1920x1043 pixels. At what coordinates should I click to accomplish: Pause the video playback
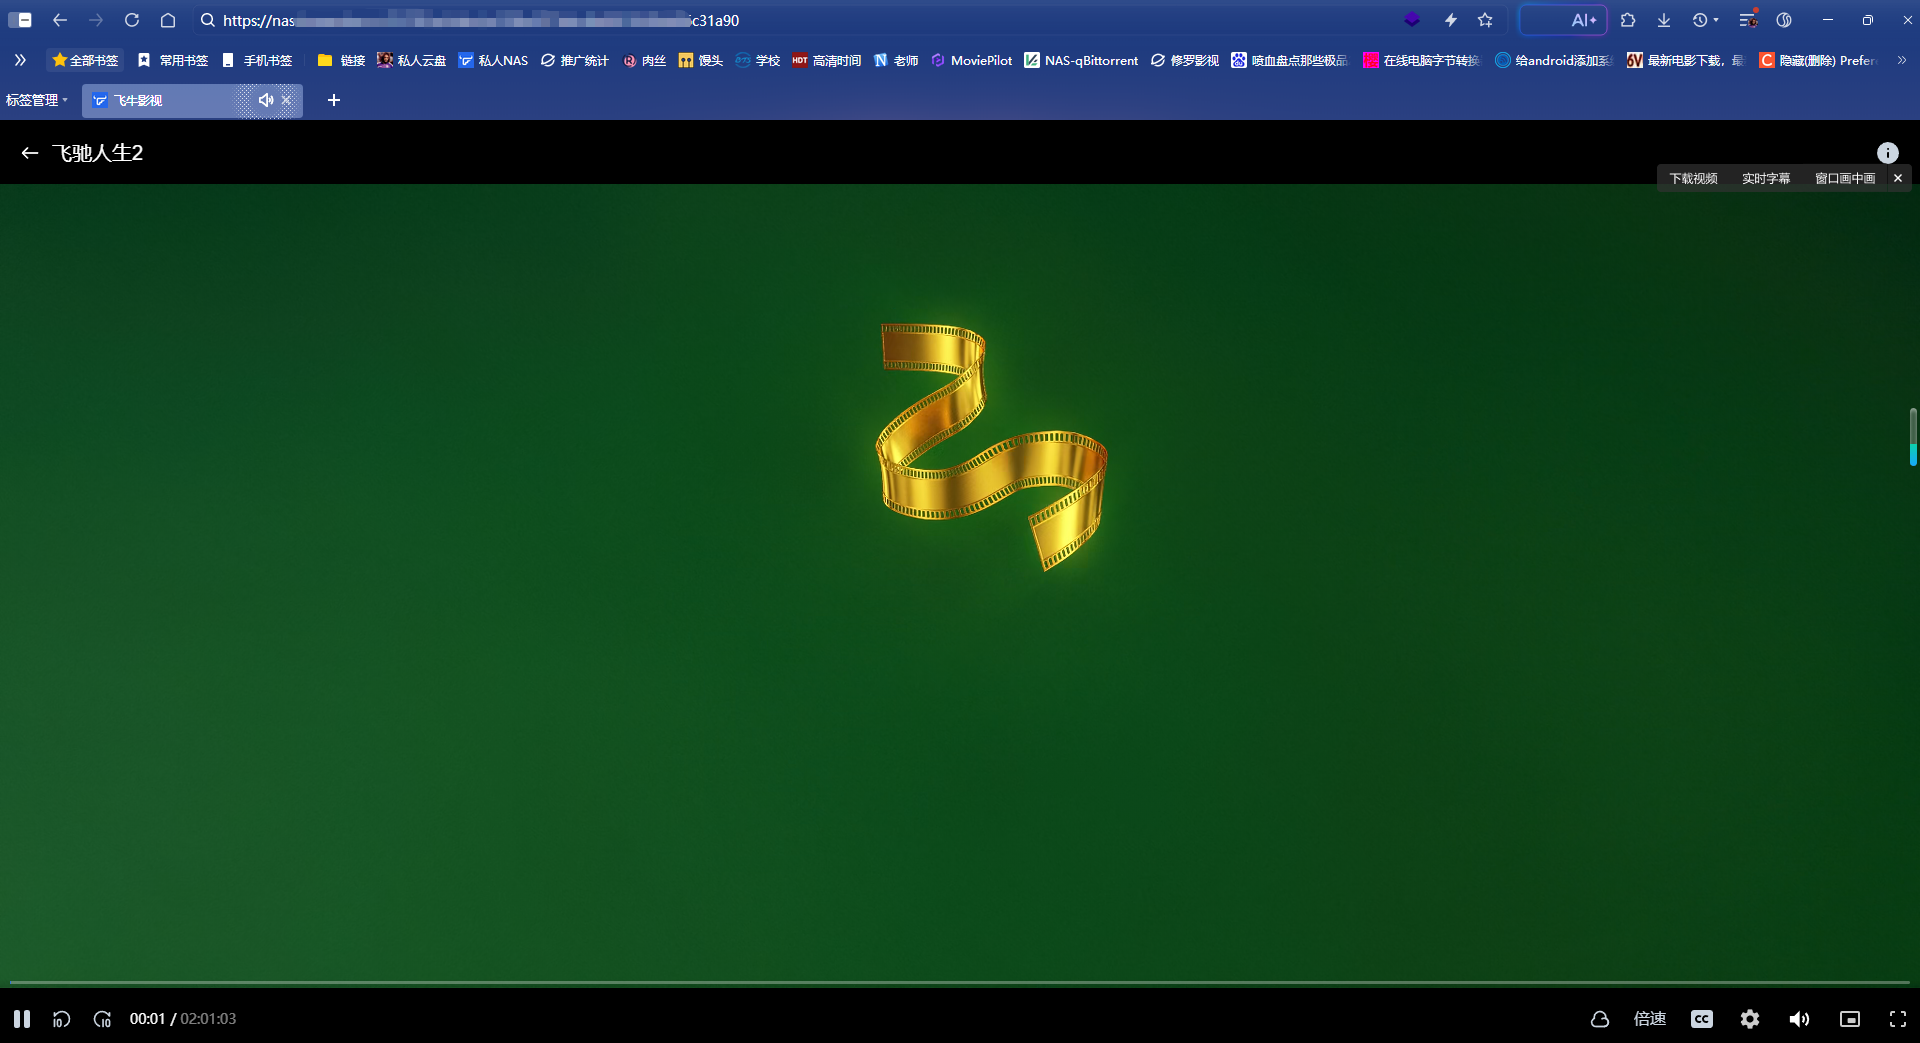point(21,1019)
